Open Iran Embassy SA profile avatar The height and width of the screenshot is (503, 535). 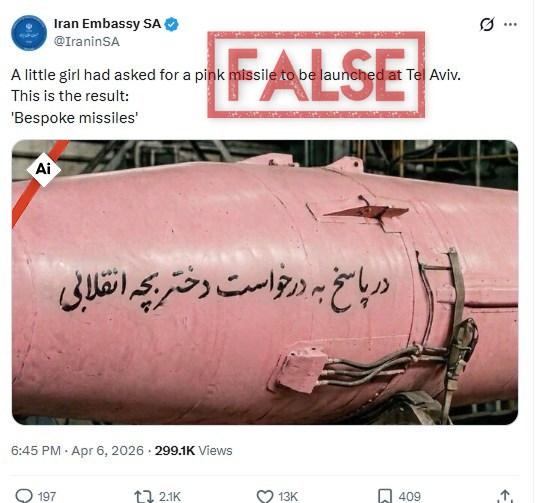[29, 33]
